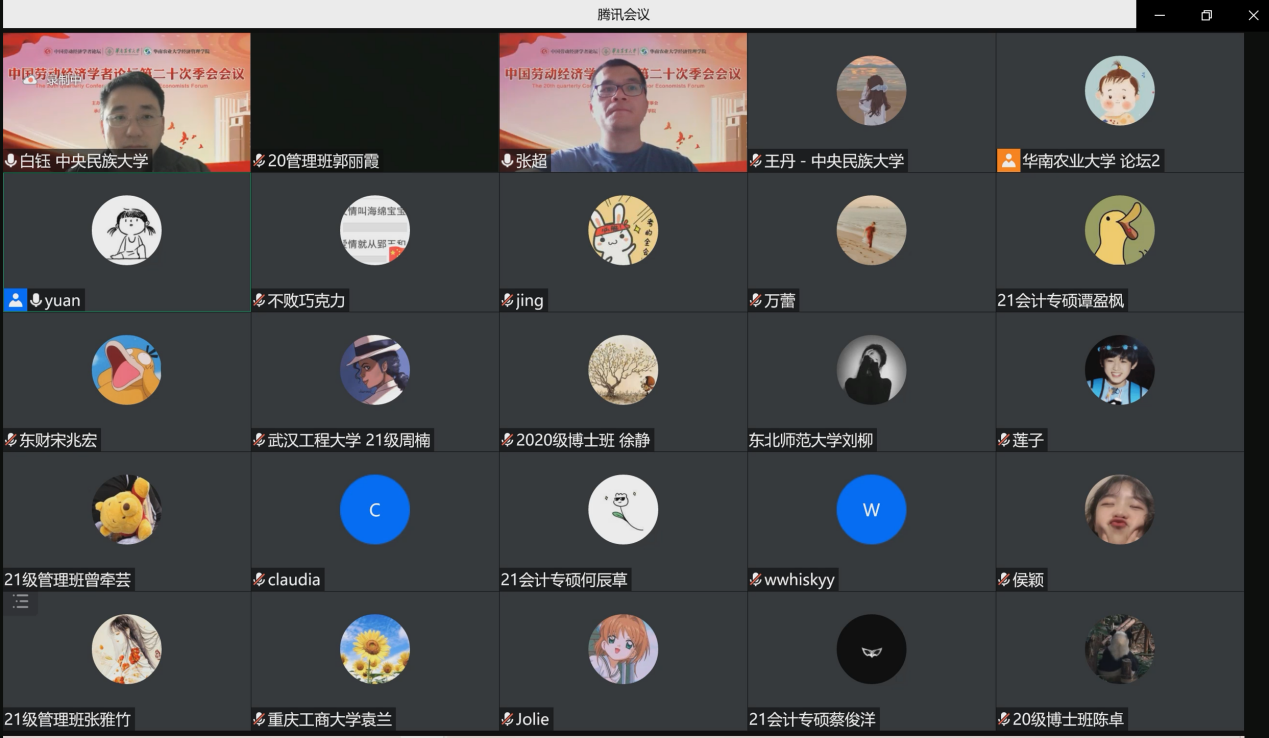
Task: Select the yellow duck avatar of 21会计专硕谭盈枫
Action: pyautogui.click(x=1119, y=230)
